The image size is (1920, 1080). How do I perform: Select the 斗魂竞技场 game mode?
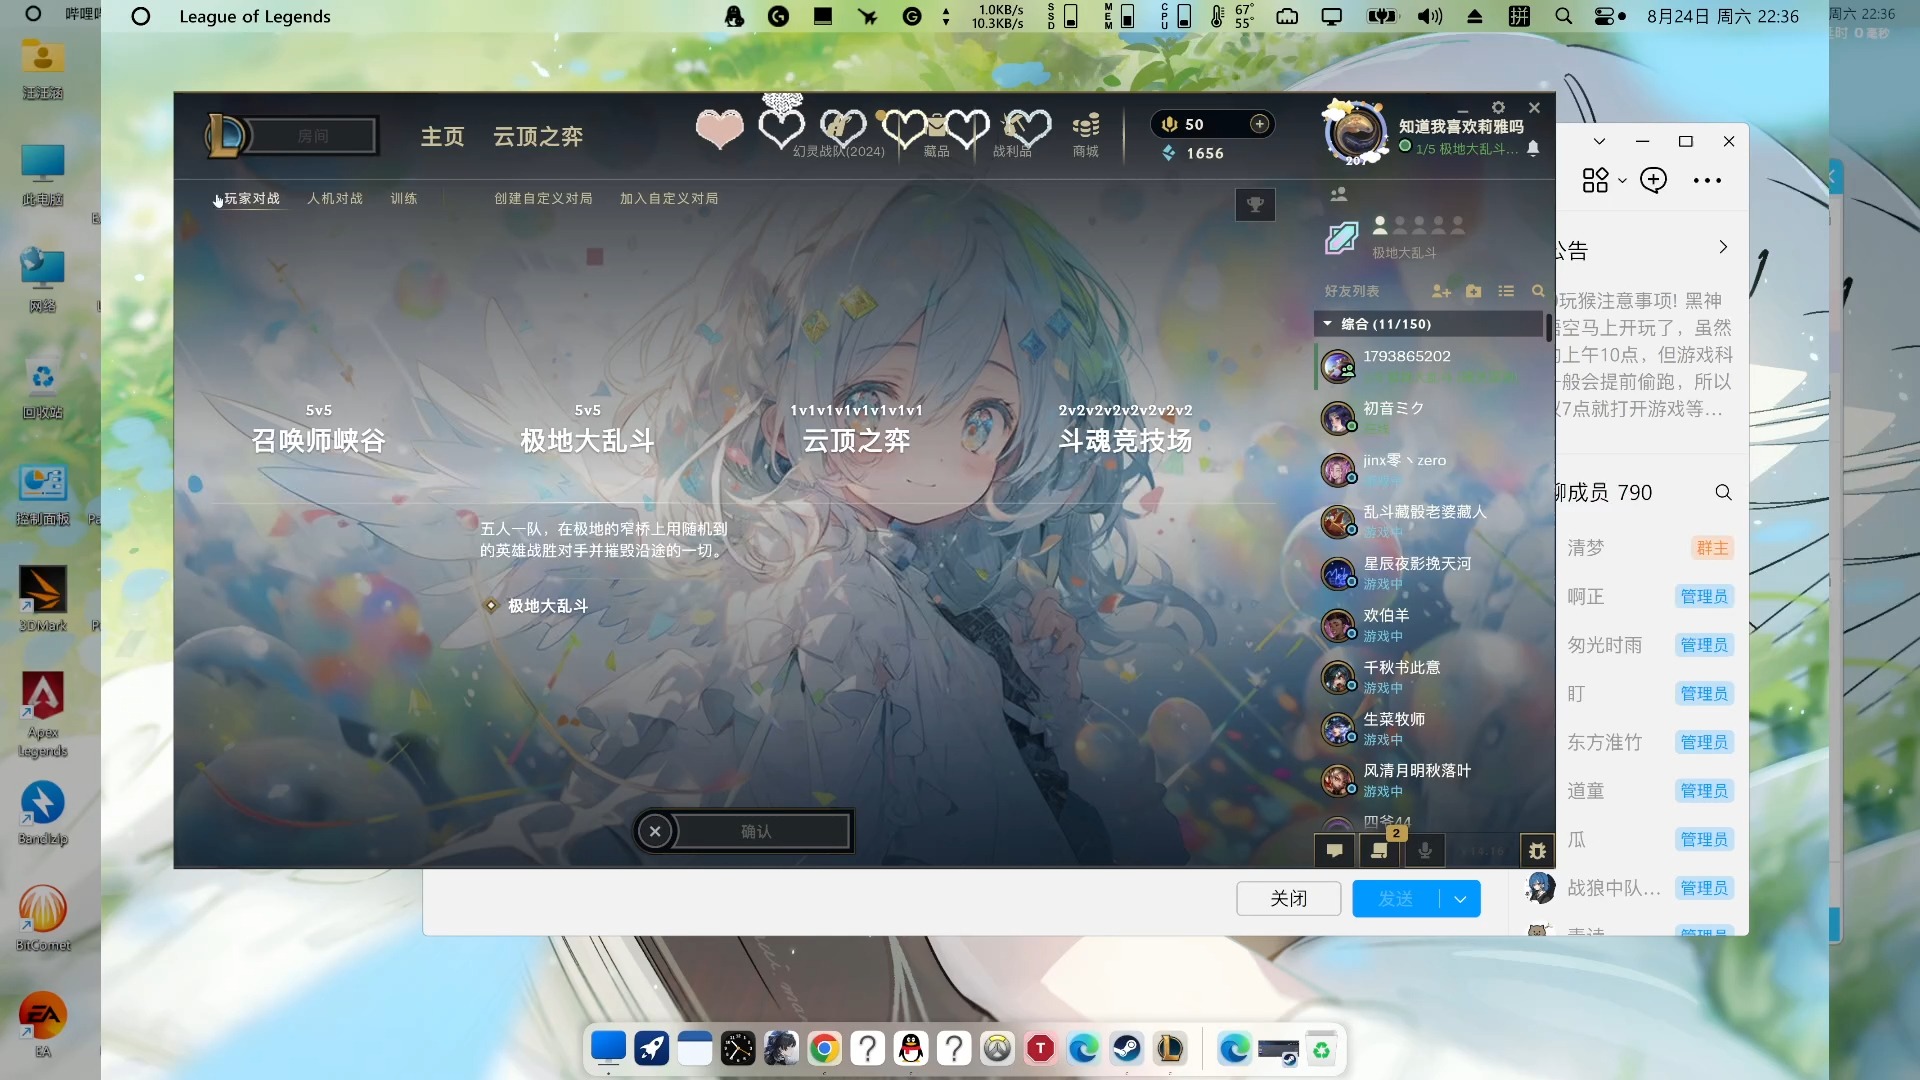click(1125, 430)
